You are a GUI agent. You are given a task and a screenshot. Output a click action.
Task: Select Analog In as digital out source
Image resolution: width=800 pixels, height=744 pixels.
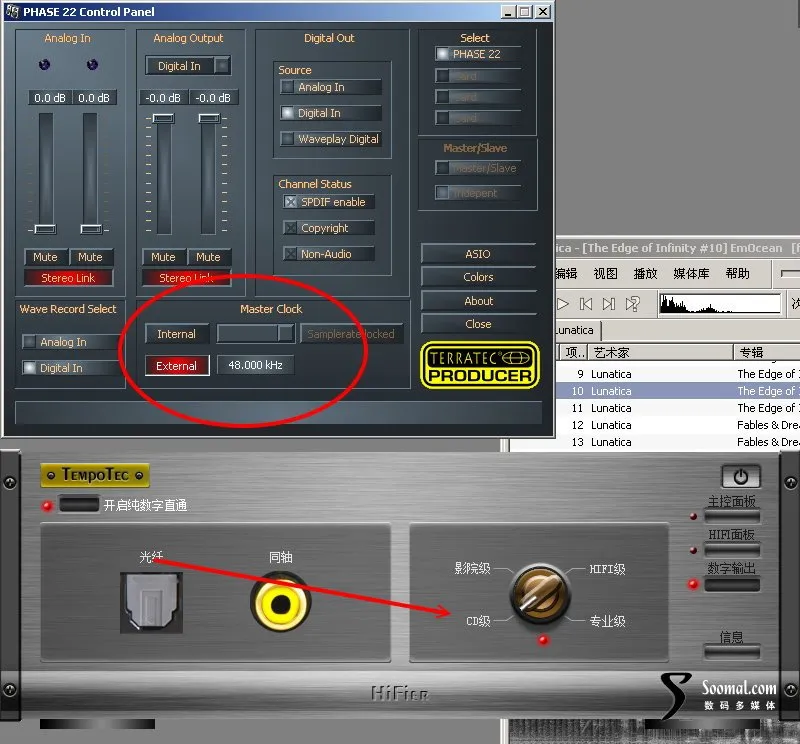[x=331, y=87]
